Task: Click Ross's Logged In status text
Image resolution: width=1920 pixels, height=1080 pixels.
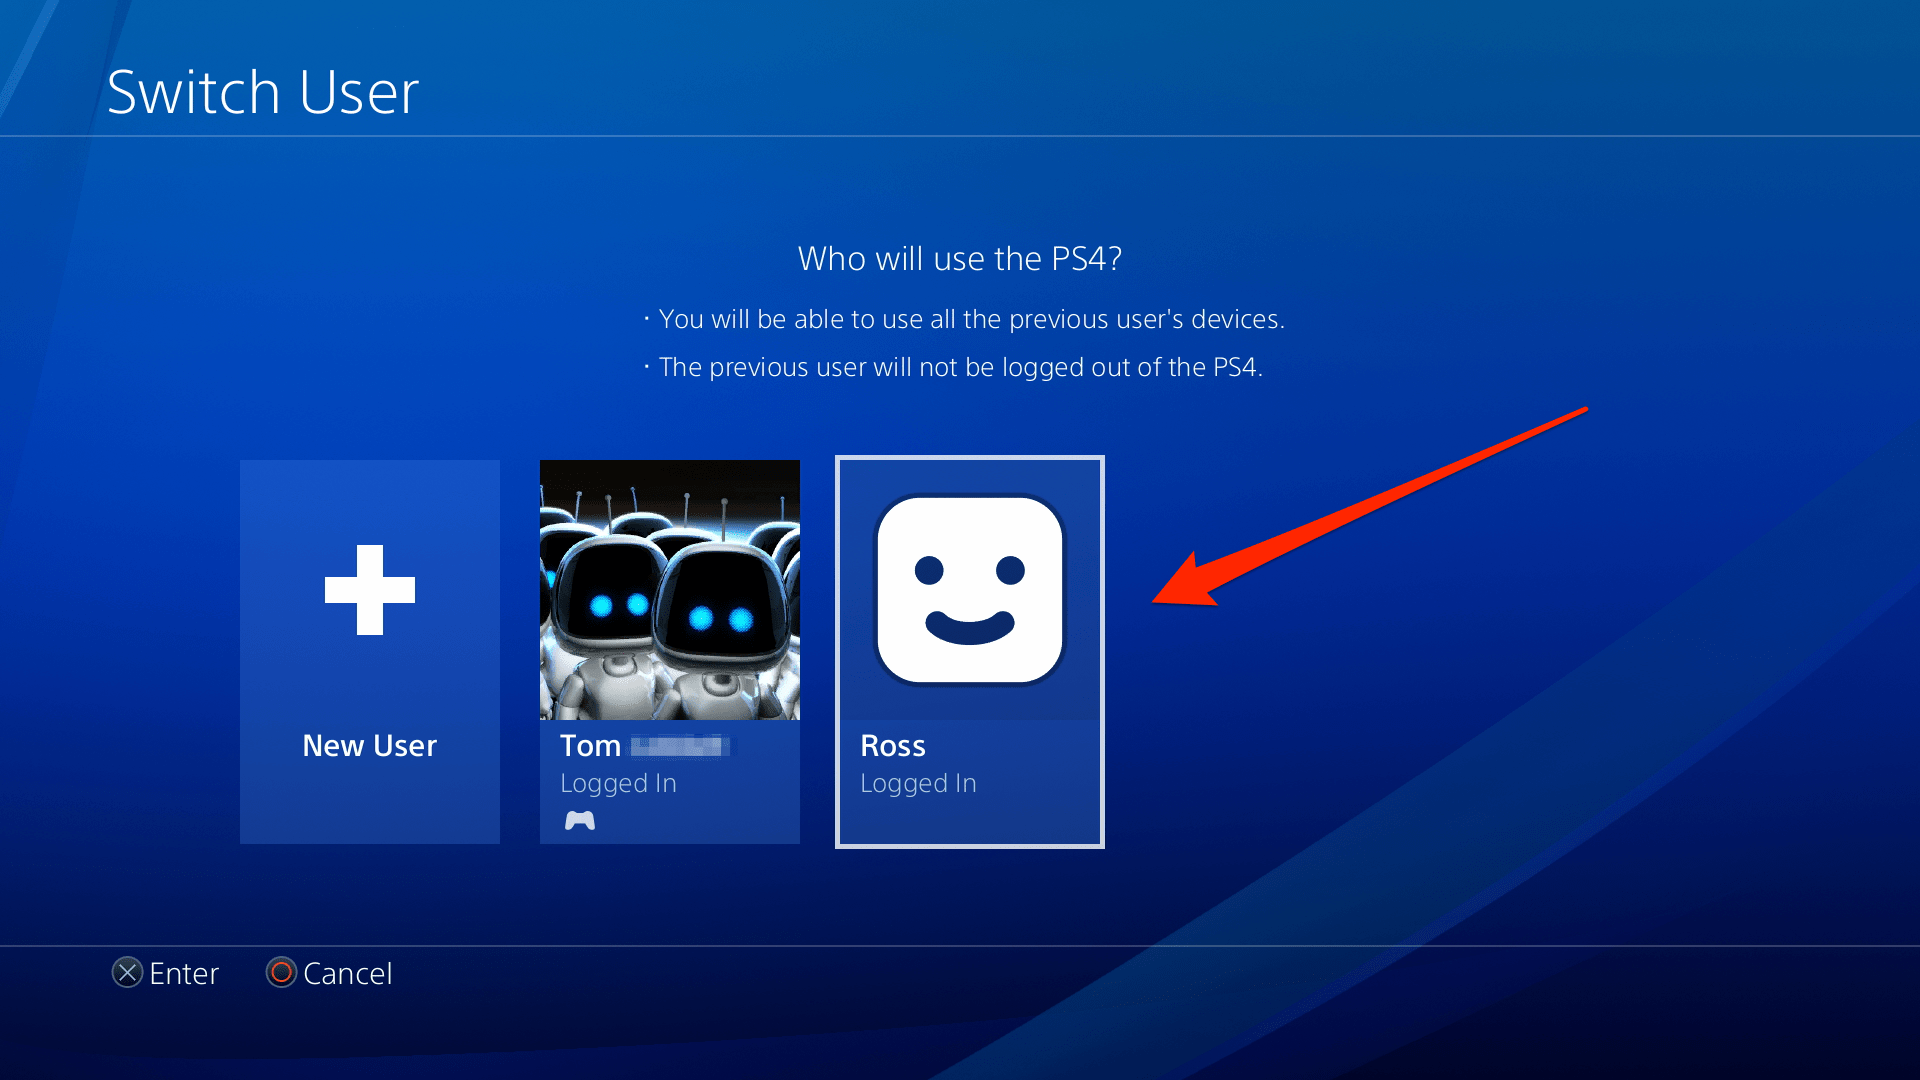Action: (917, 783)
